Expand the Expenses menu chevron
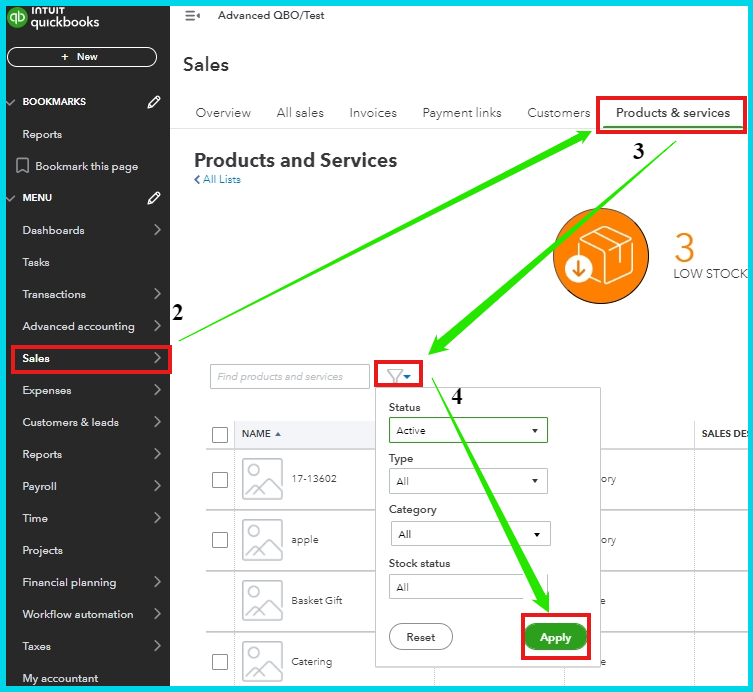Viewport: 753px width, 692px height. (157, 390)
